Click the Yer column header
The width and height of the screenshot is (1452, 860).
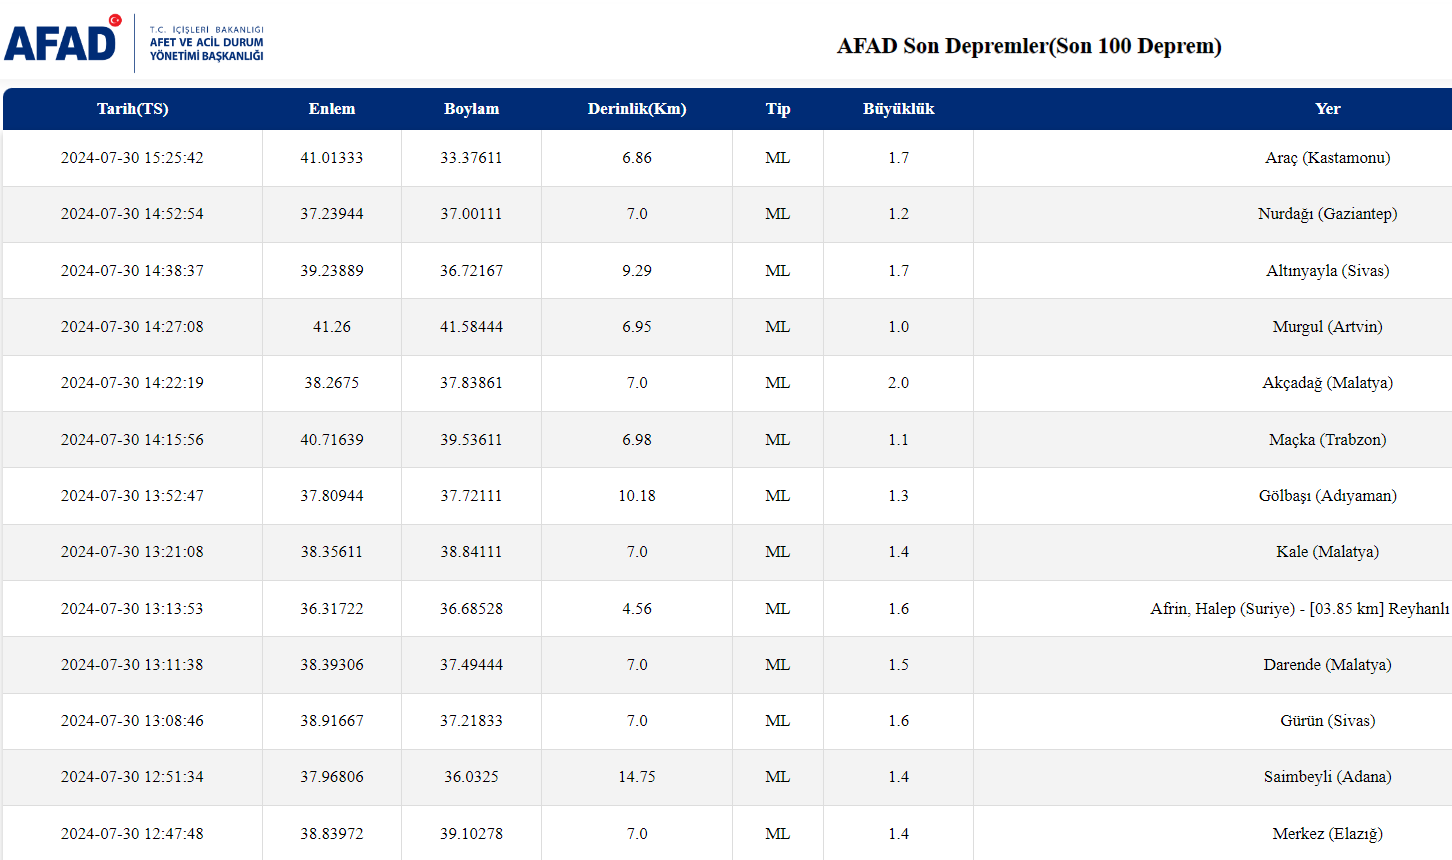tap(1328, 109)
